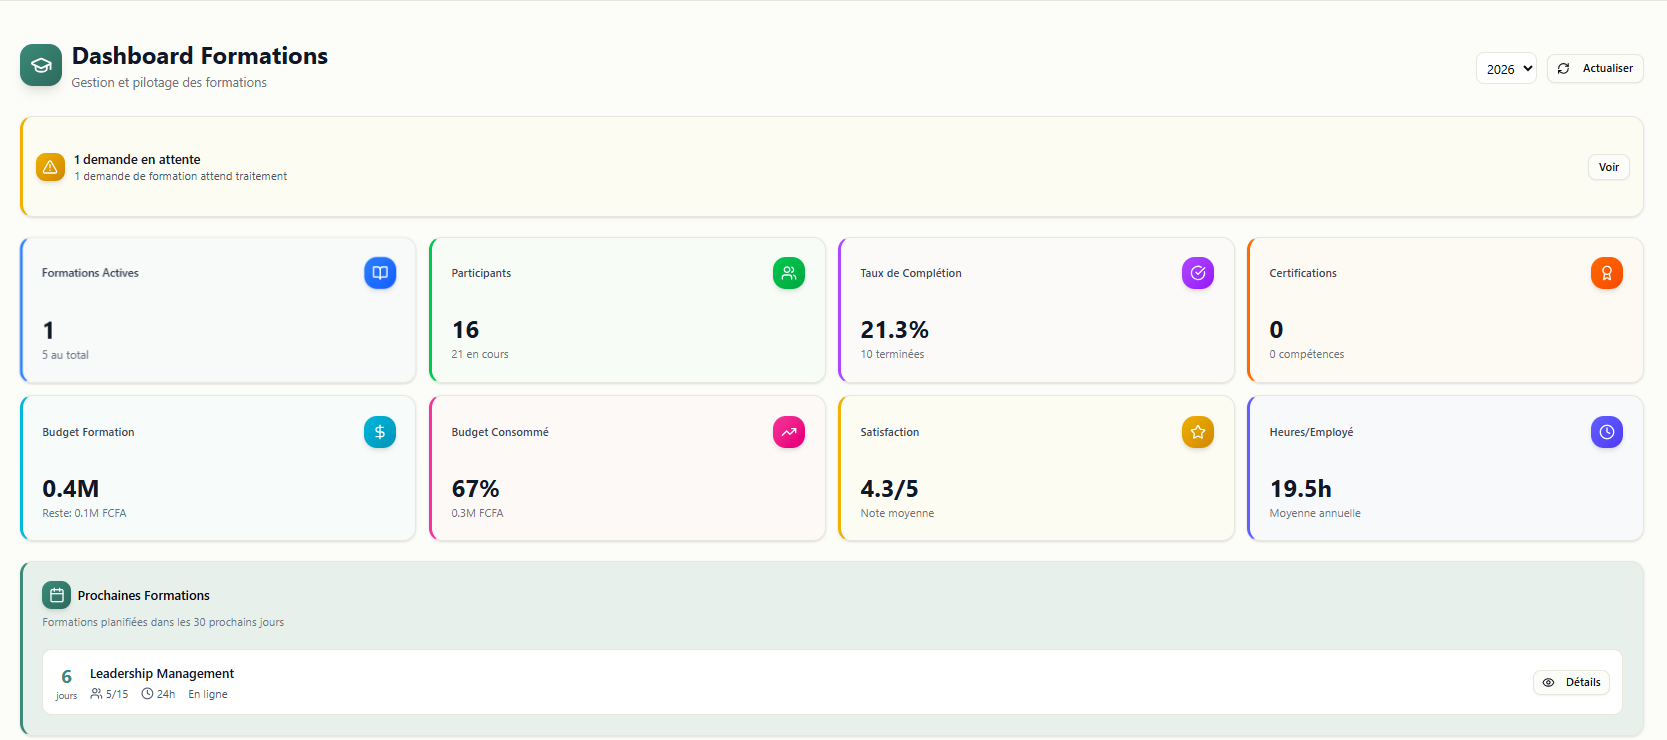Click the clock icon on Heures/Employé
1667x740 pixels.
1607,432
